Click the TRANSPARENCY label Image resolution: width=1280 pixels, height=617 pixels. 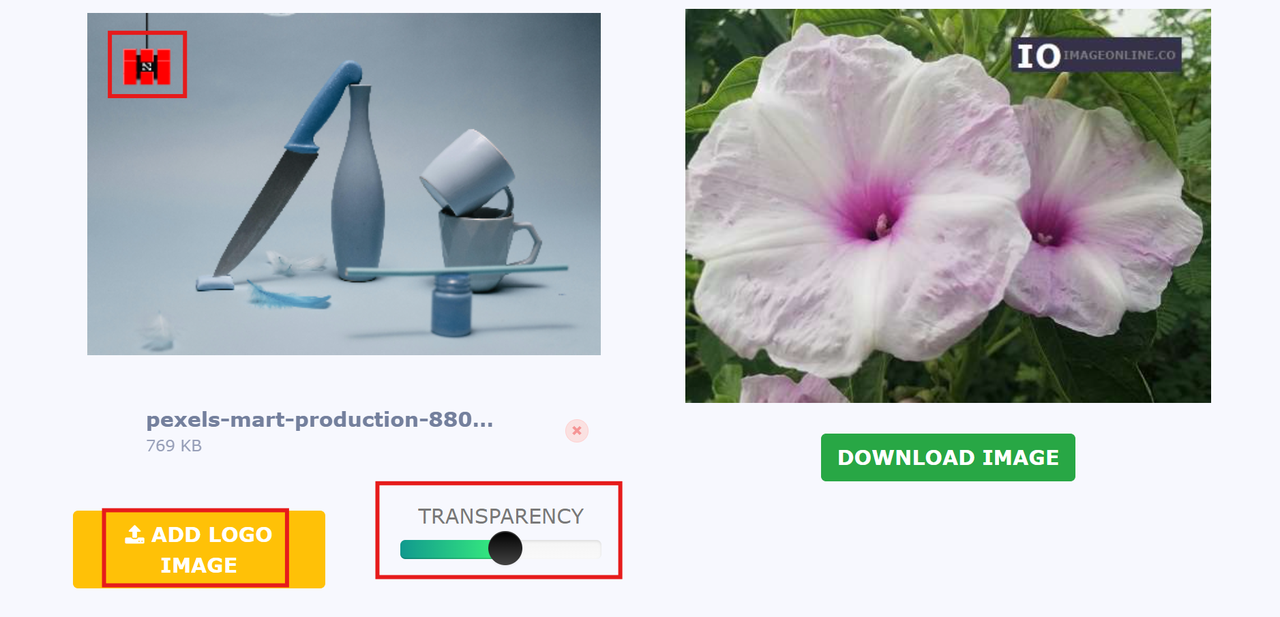click(501, 516)
